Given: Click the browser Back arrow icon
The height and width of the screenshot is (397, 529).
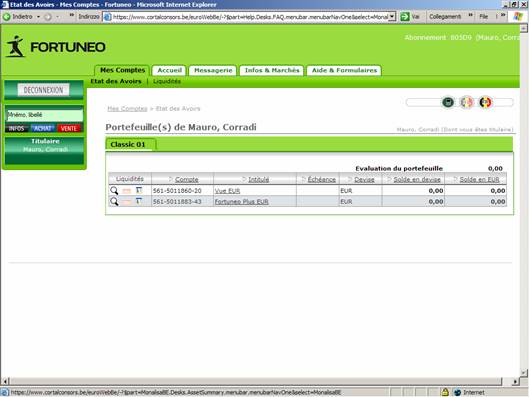Looking at the screenshot, I should 7,17.
